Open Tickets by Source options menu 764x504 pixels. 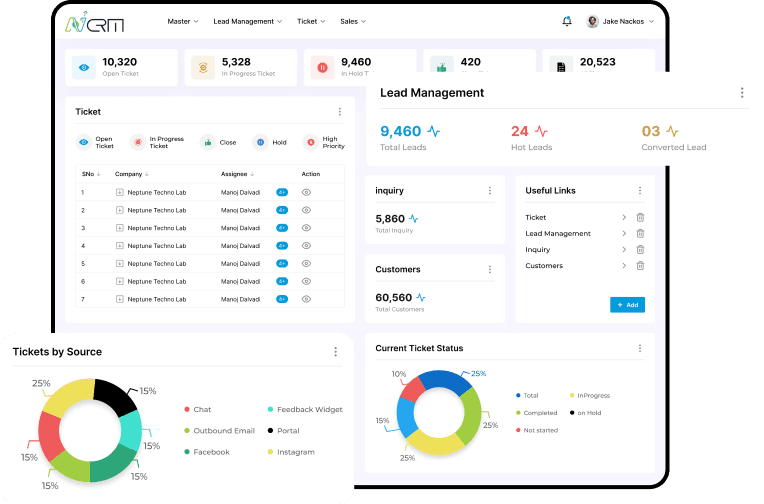[x=335, y=352]
